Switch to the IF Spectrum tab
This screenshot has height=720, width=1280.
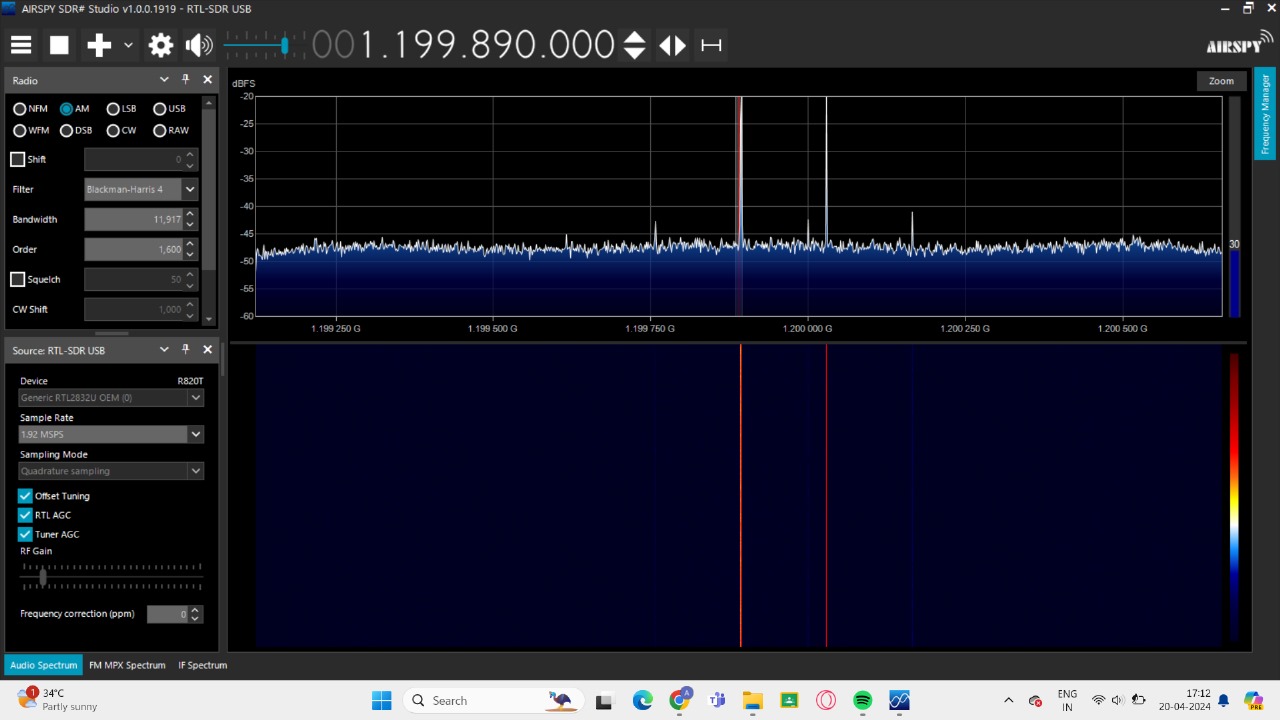point(202,665)
